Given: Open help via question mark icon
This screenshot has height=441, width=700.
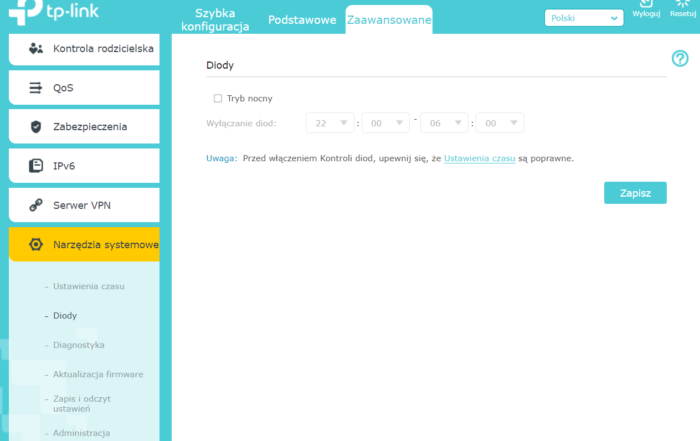Looking at the screenshot, I should pyautogui.click(x=680, y=59).
